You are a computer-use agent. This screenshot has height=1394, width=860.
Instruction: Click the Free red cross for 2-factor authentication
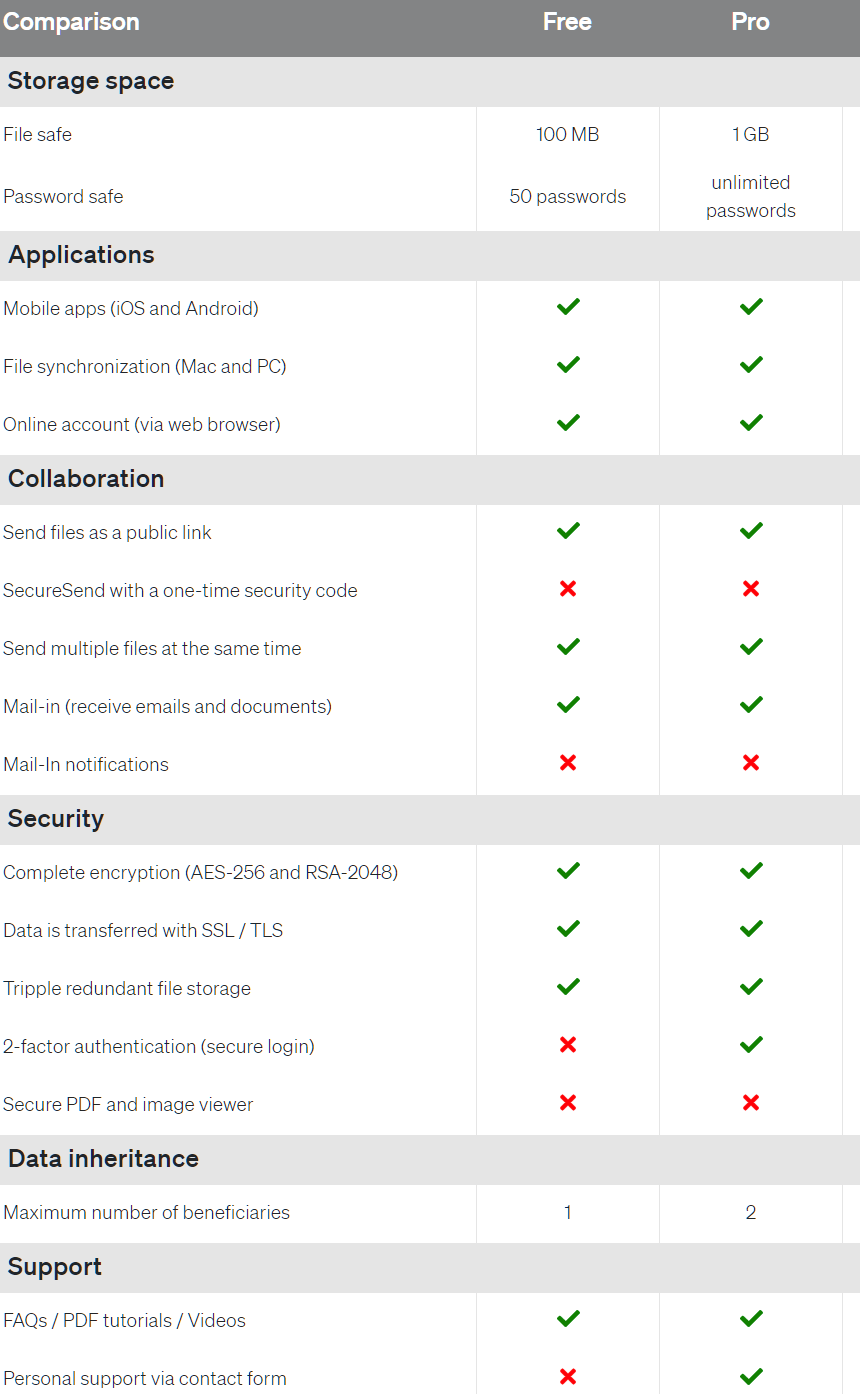pyautogui.click(x=568, y=1045)
